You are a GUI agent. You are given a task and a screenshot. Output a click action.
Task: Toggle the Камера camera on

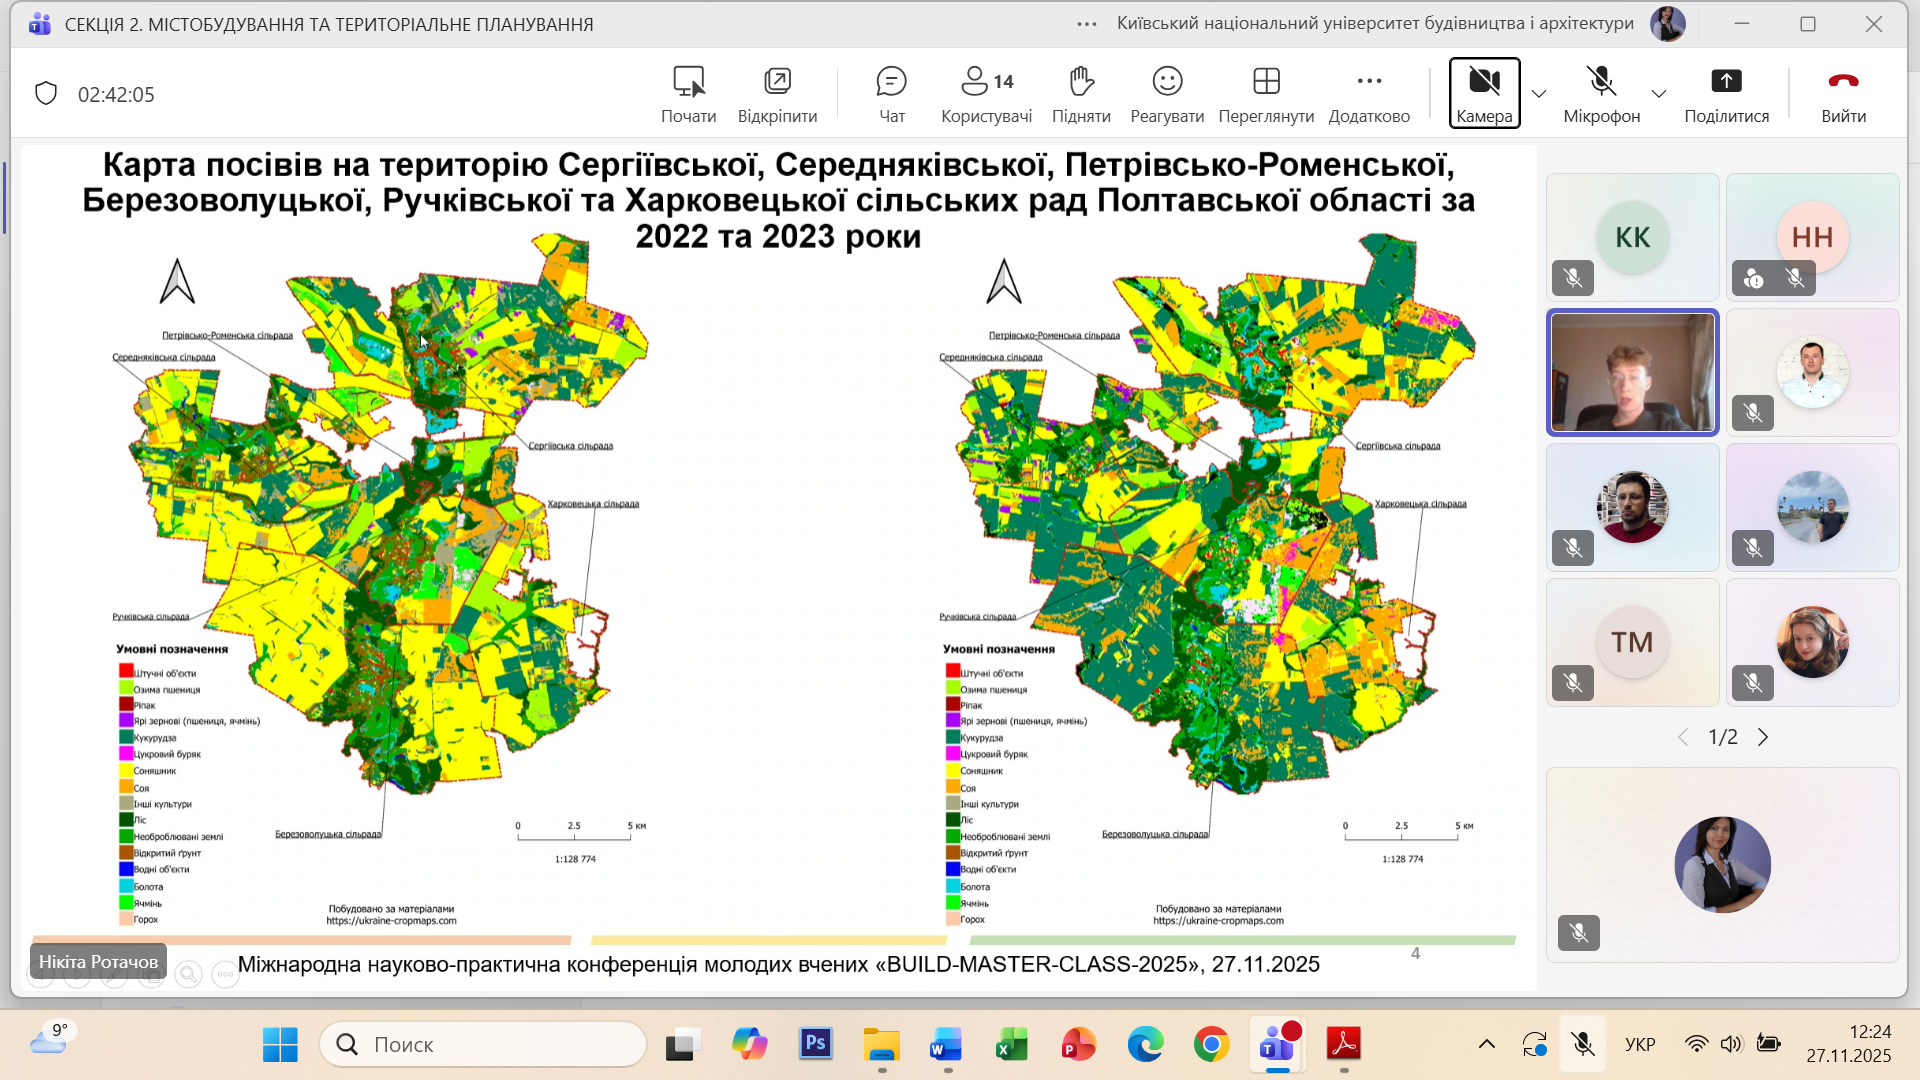click(x=1484, y=93)
